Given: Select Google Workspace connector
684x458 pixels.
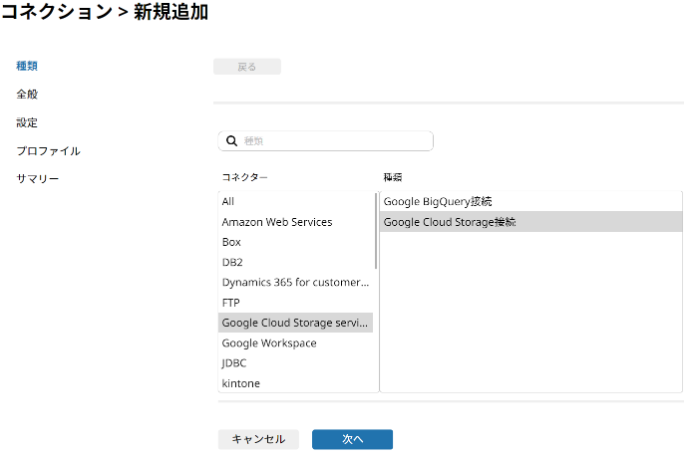Looking at the screenshot, I should (x=295, y=343).
